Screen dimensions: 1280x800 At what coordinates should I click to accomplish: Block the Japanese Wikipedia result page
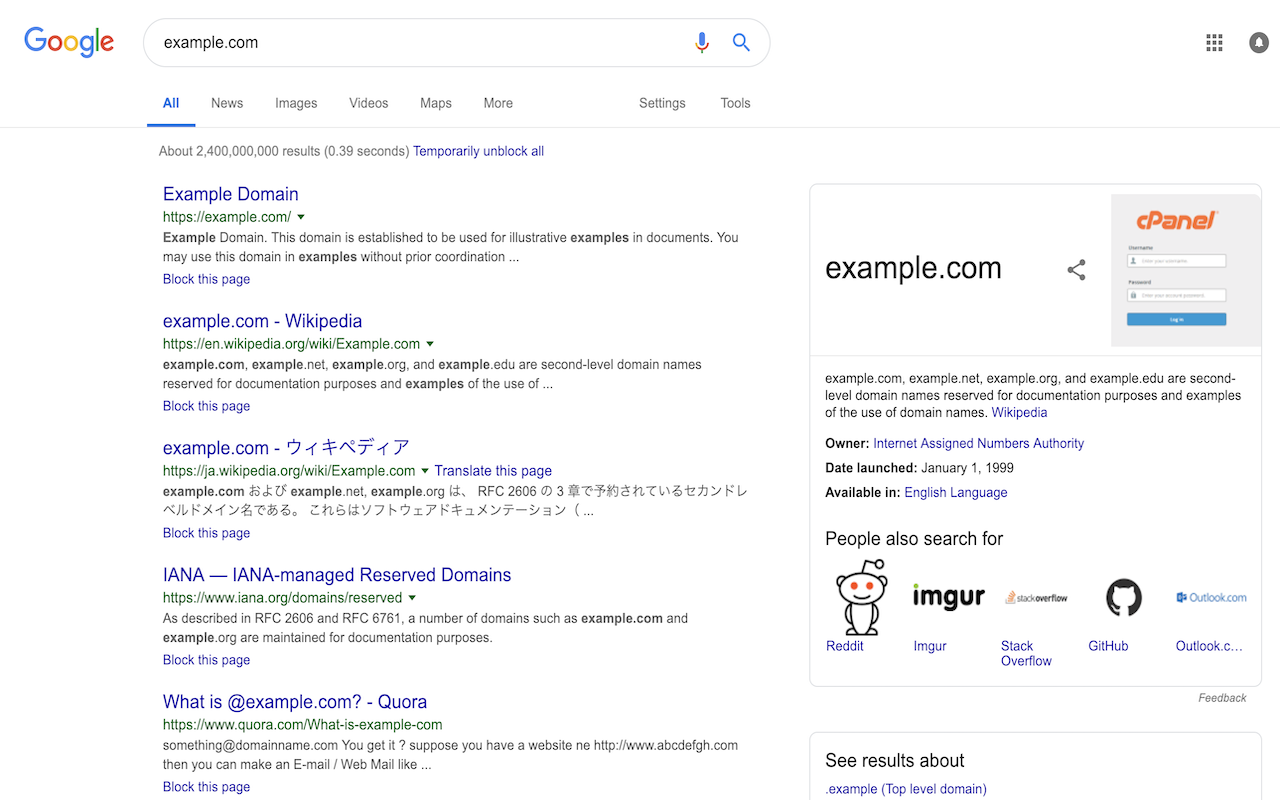207,533
